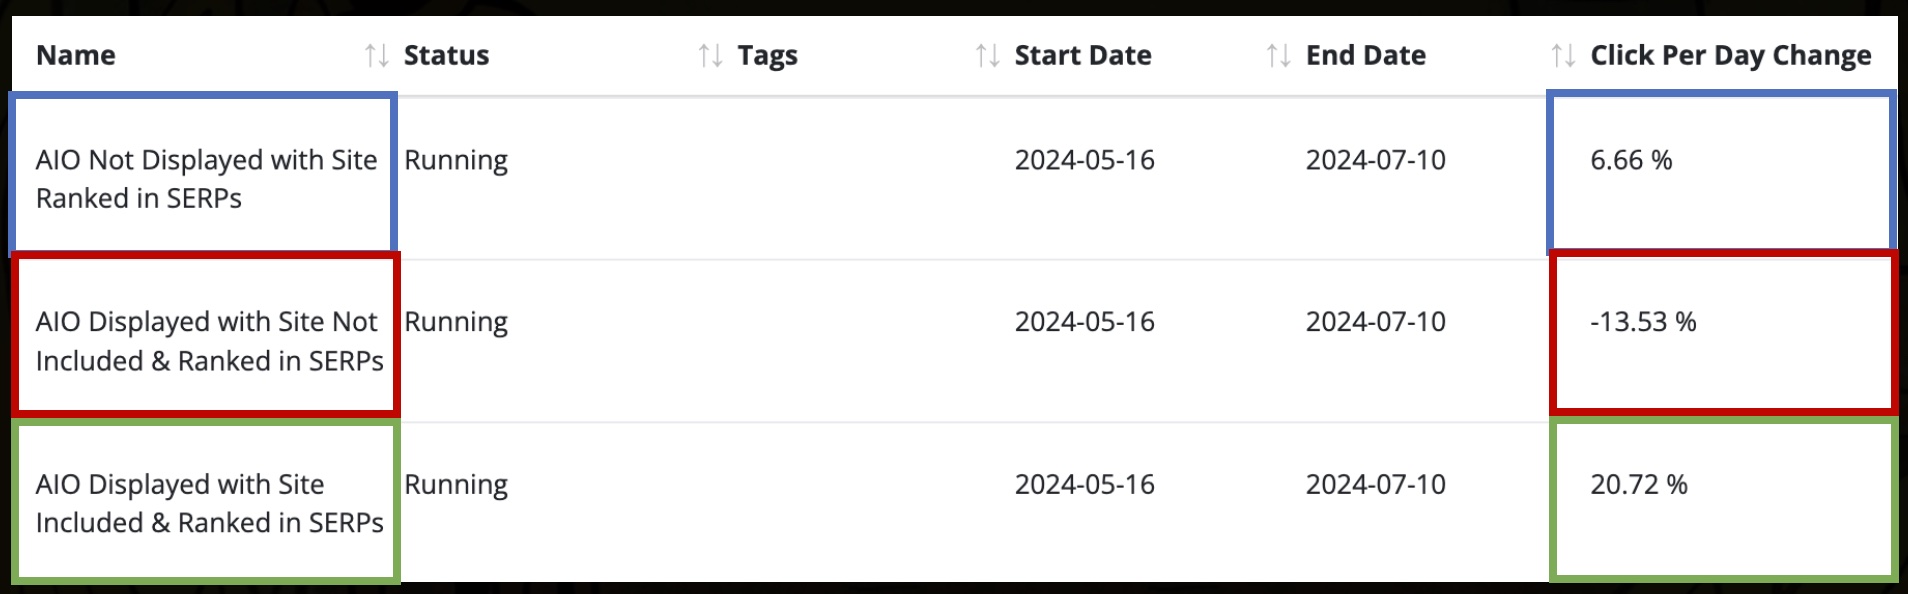Viewport: 1908px width, 594px height.
Task: Click Running status in first row
Action: tap(456, 161)
